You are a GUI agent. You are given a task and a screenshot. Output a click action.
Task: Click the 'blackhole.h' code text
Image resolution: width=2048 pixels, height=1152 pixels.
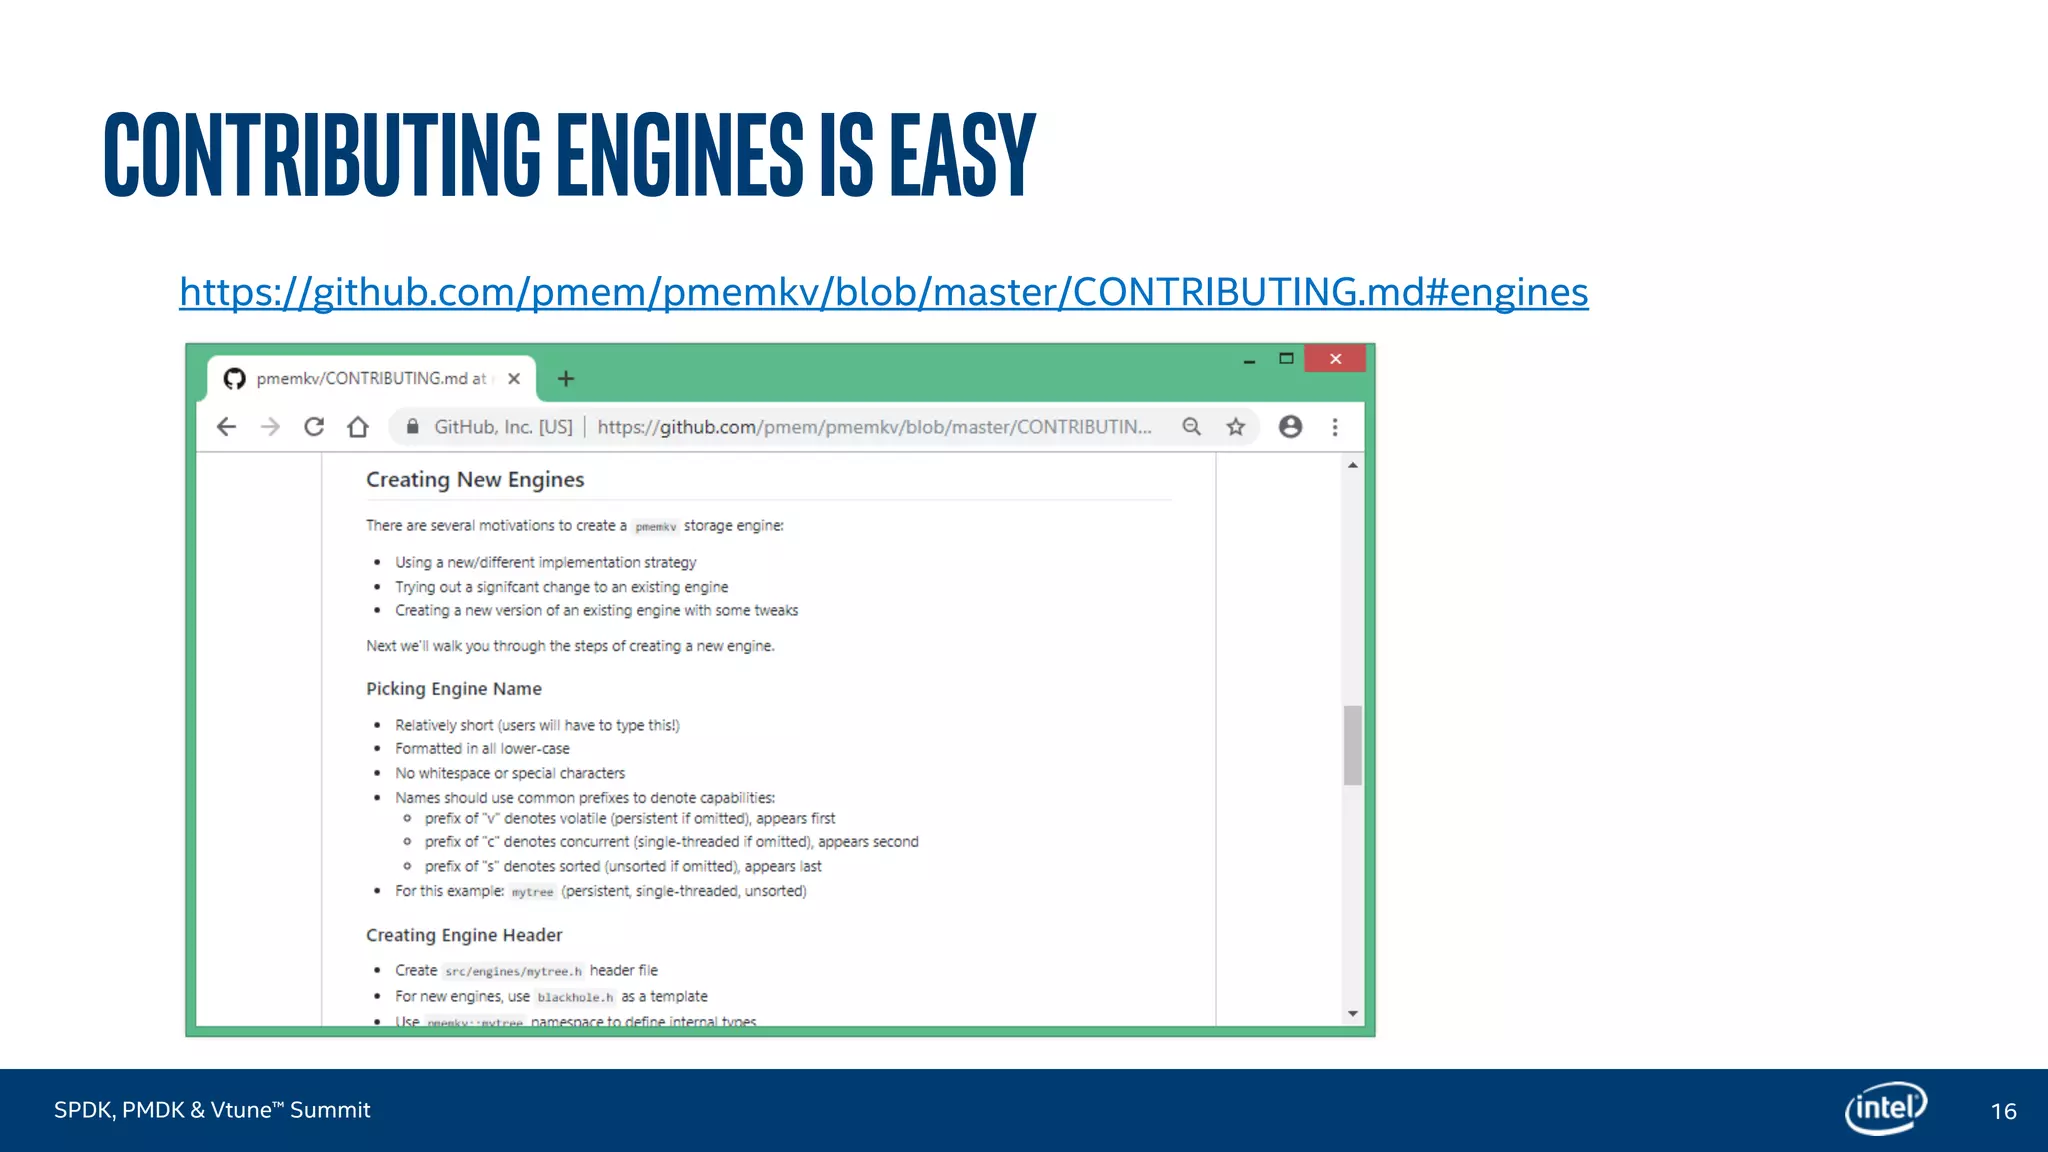(x=575, y=997)
